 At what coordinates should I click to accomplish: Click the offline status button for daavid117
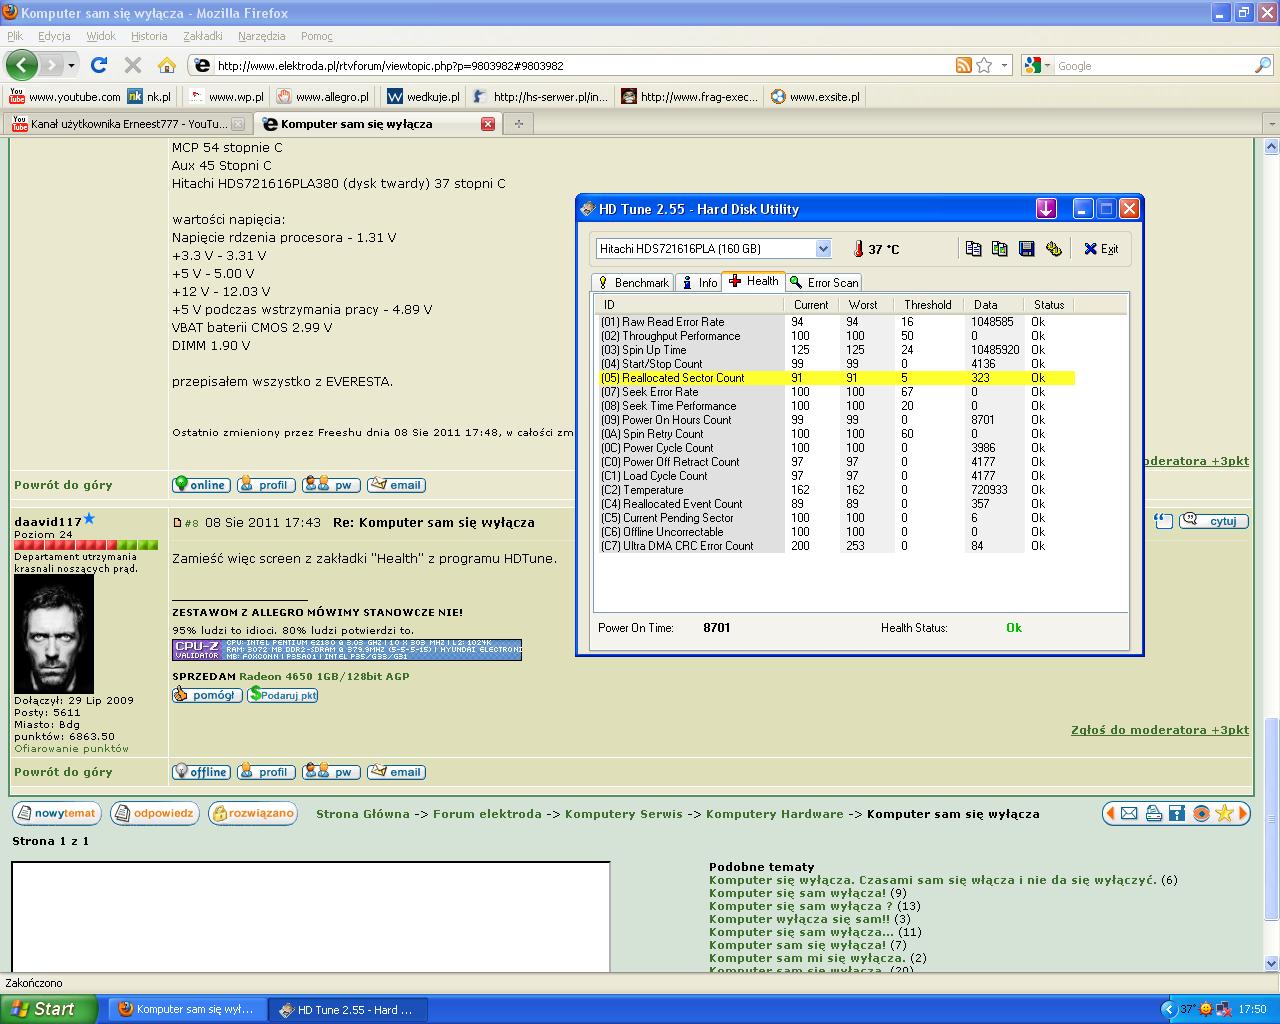[x=201, y=772]
